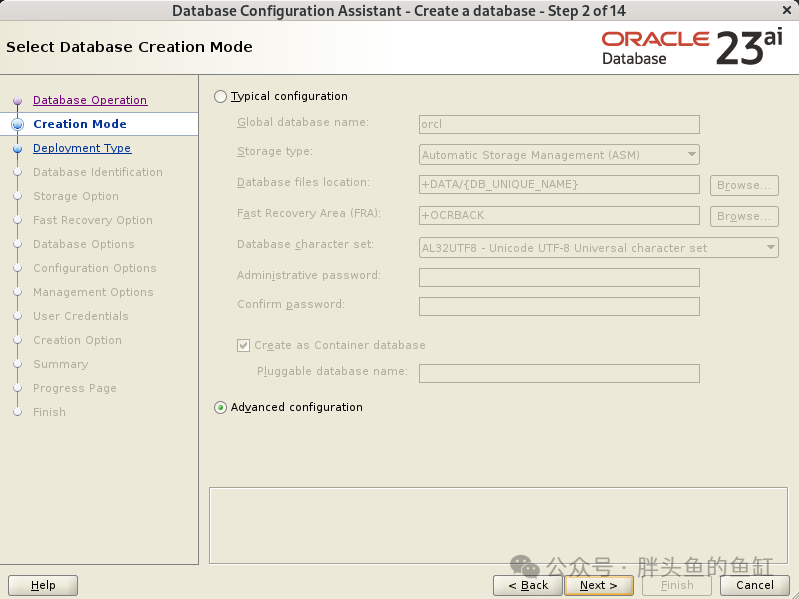Click the Global database name field

559,124
